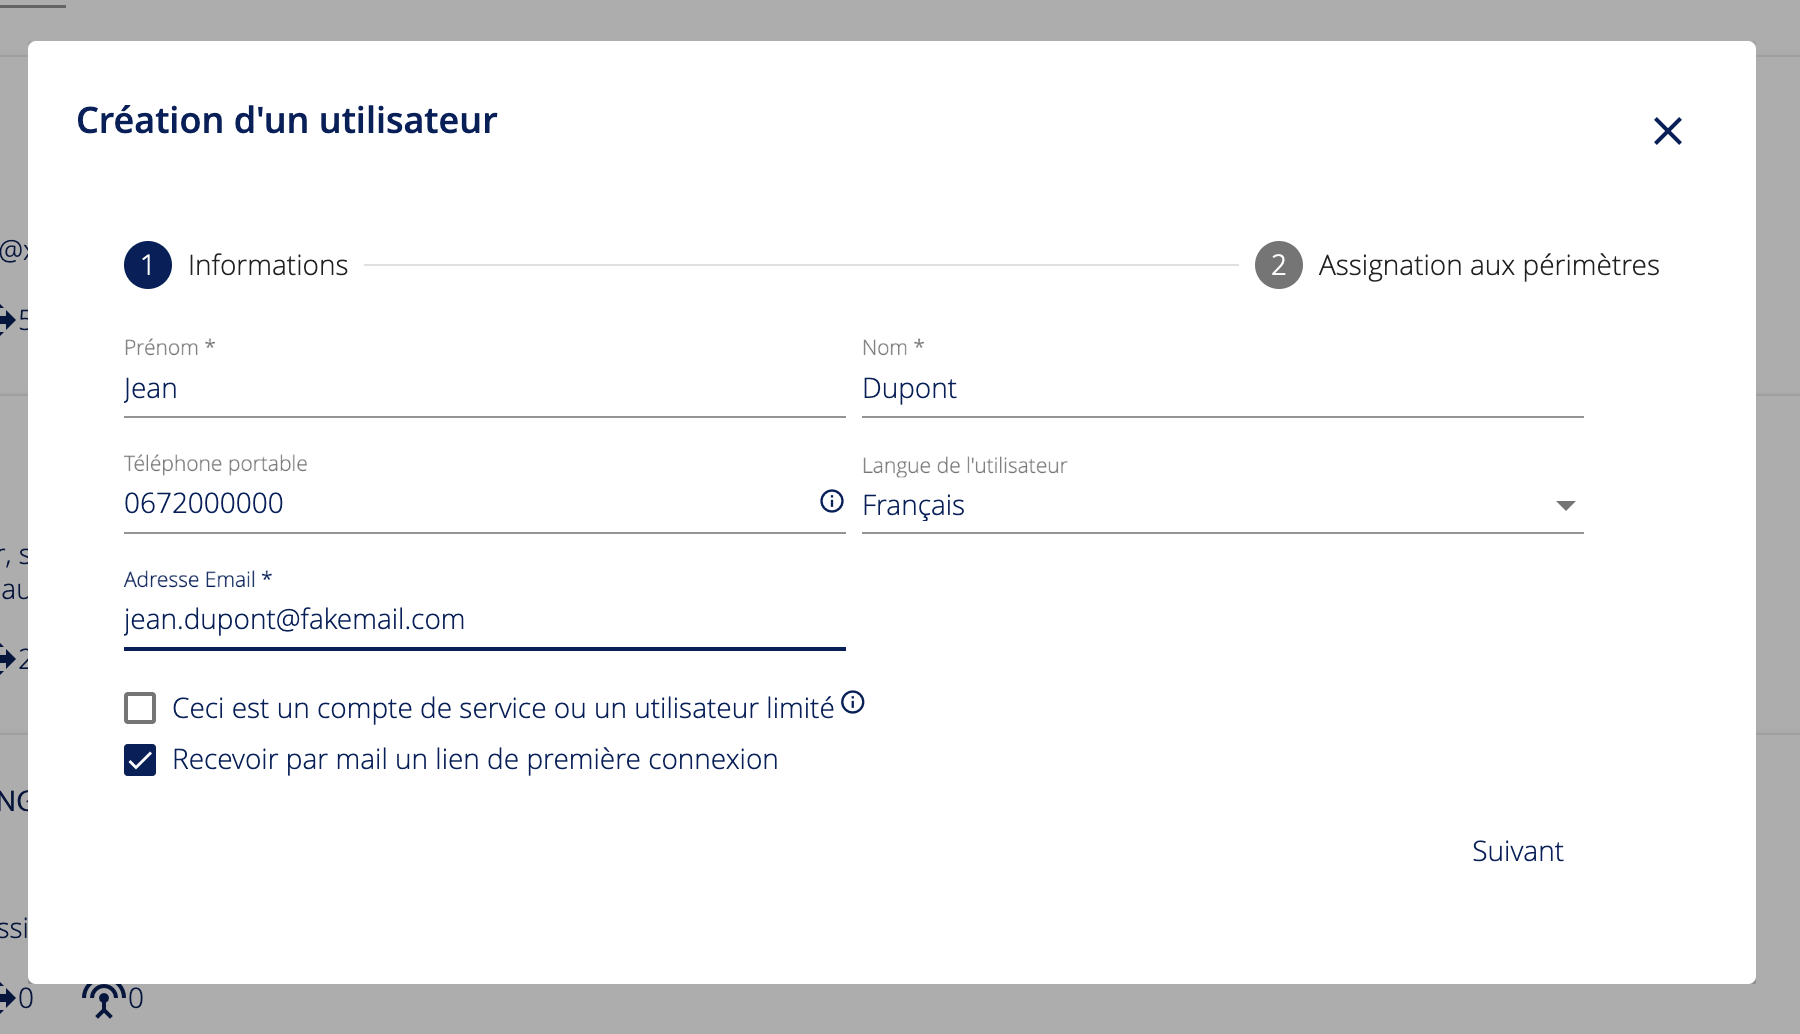Click into the Nom field with Dupont
1800x1034 pixels.
1222,389
